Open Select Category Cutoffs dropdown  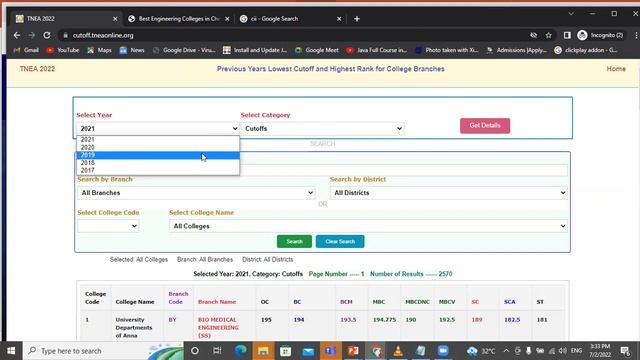[322, 129]
